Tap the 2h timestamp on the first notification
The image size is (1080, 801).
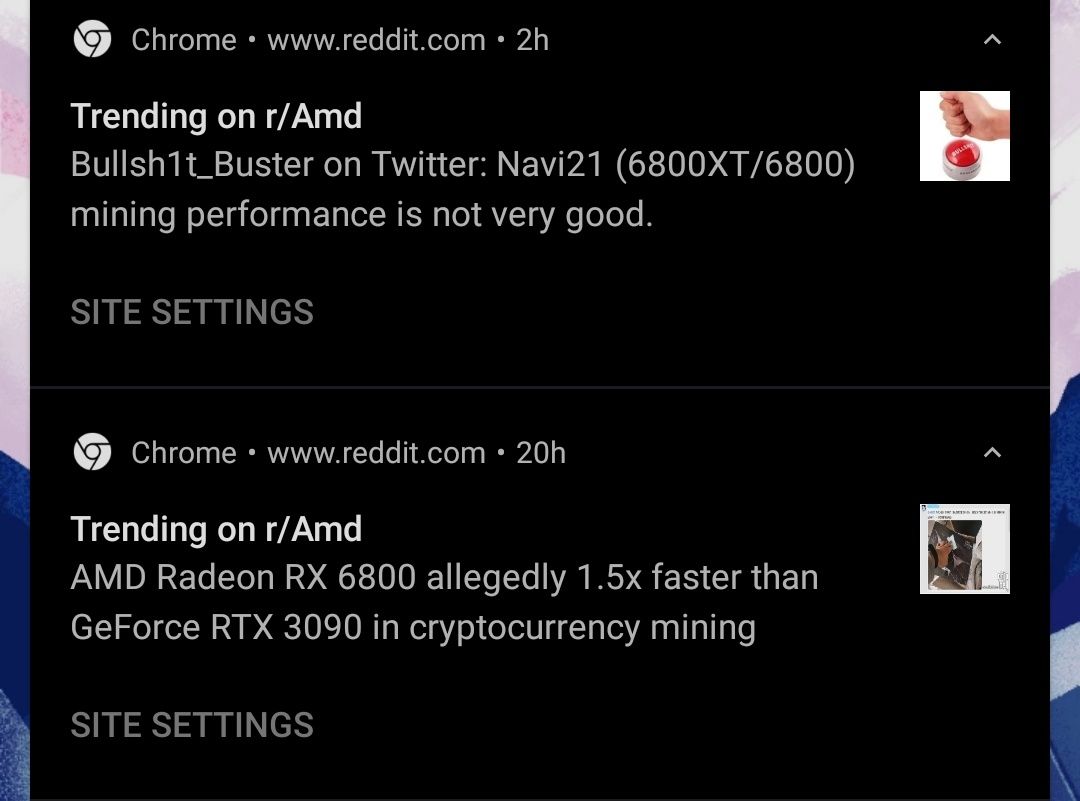click(x=532, y=40)
